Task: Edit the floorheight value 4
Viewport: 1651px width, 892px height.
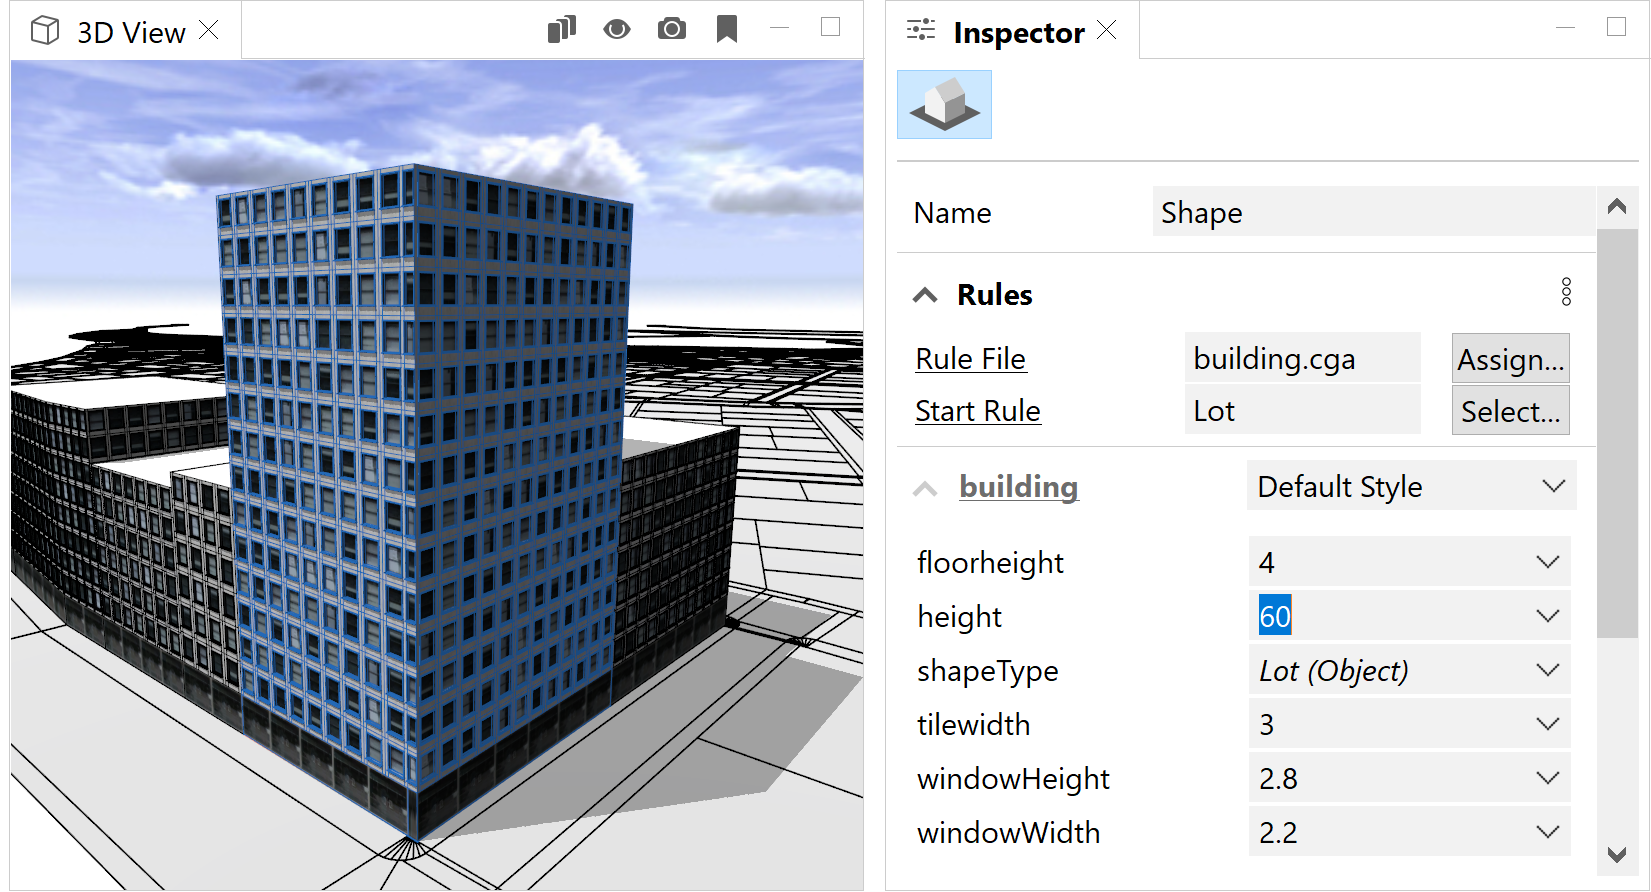Action: 1390,562
